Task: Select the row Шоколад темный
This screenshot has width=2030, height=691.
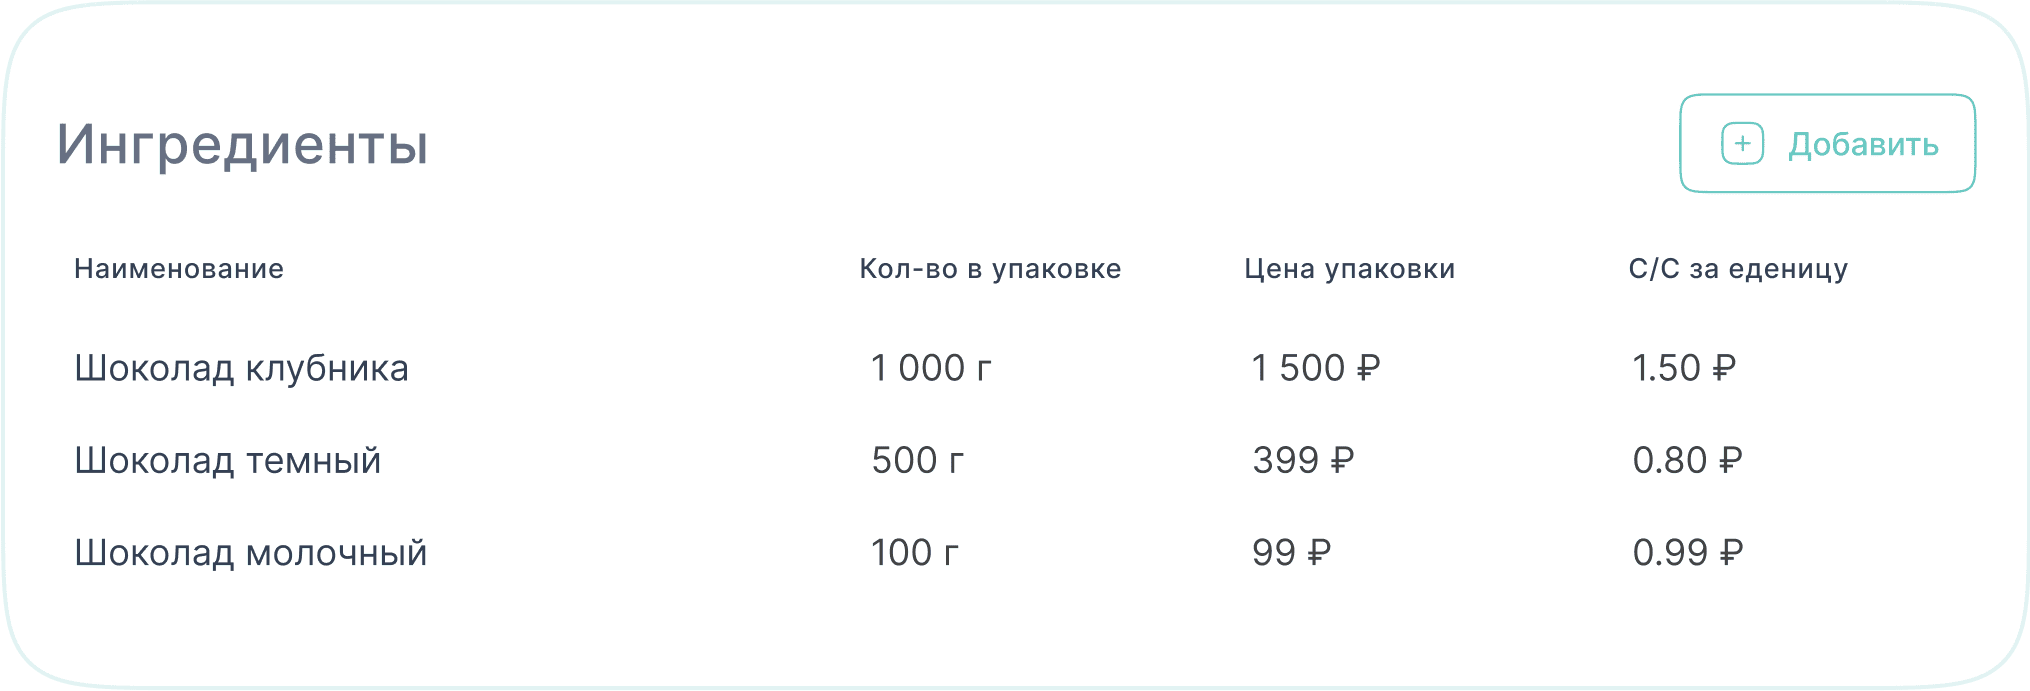Action: (900, 460)
